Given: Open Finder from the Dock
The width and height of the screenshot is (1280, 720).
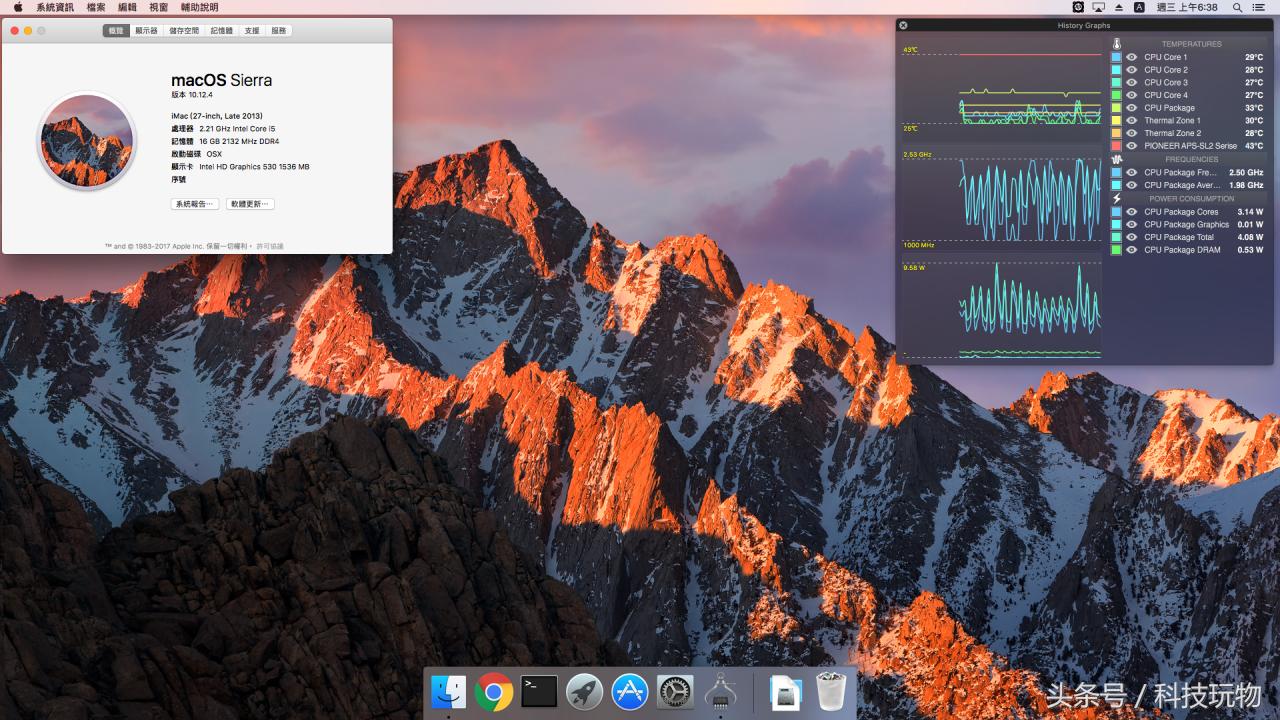Looking at the screenshot, I should tap(449, 692).
